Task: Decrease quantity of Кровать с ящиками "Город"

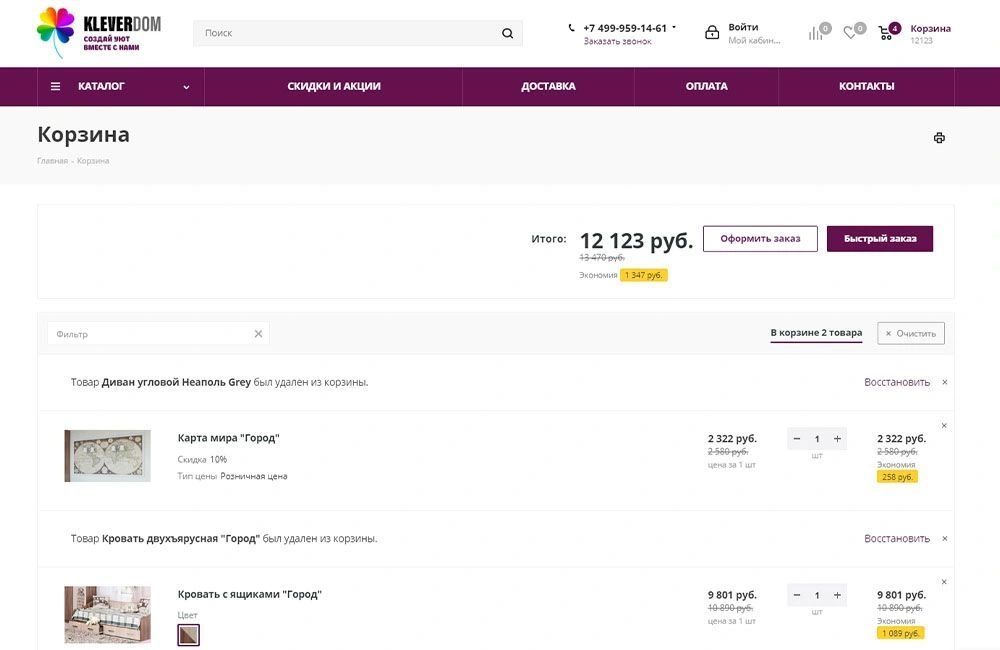Action: point(797,595)
